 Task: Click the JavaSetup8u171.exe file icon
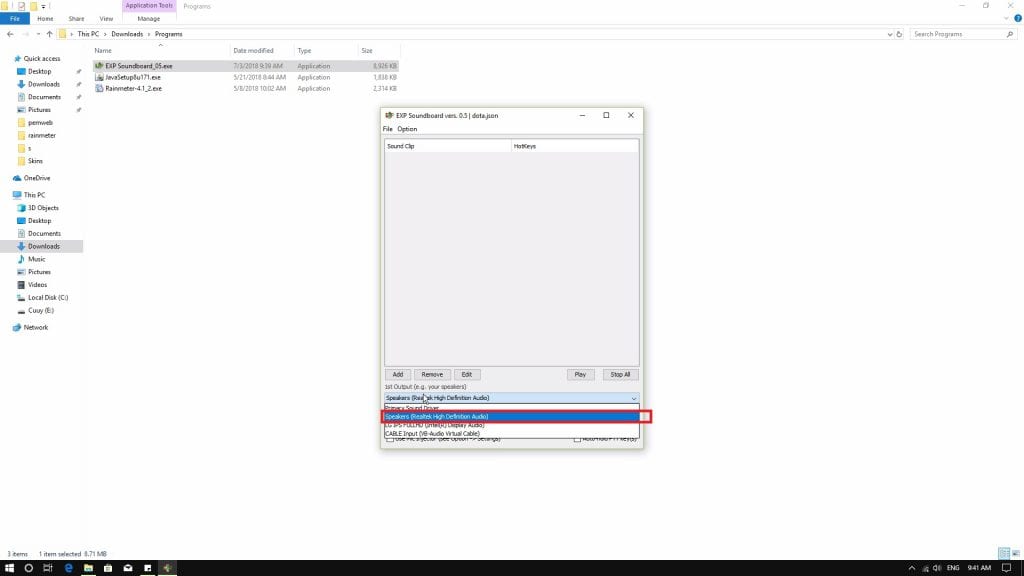[x=99, y=77]
